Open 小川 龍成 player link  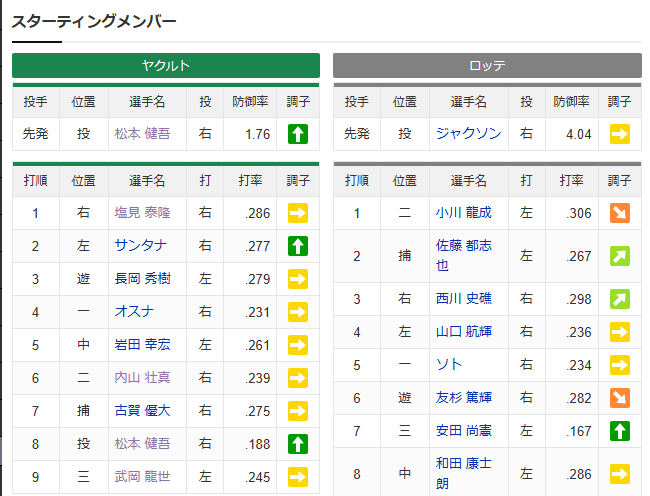463,213
